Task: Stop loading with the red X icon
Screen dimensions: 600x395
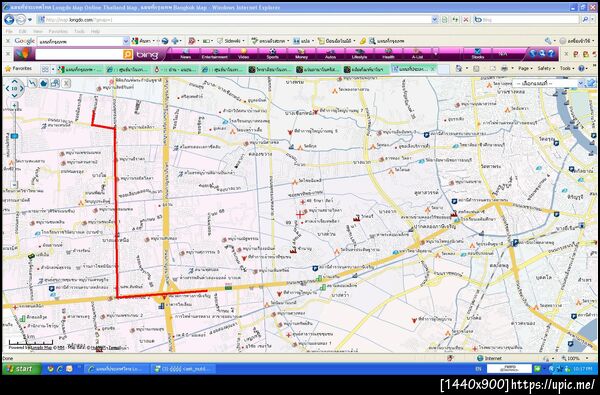Action: (466, 20)
